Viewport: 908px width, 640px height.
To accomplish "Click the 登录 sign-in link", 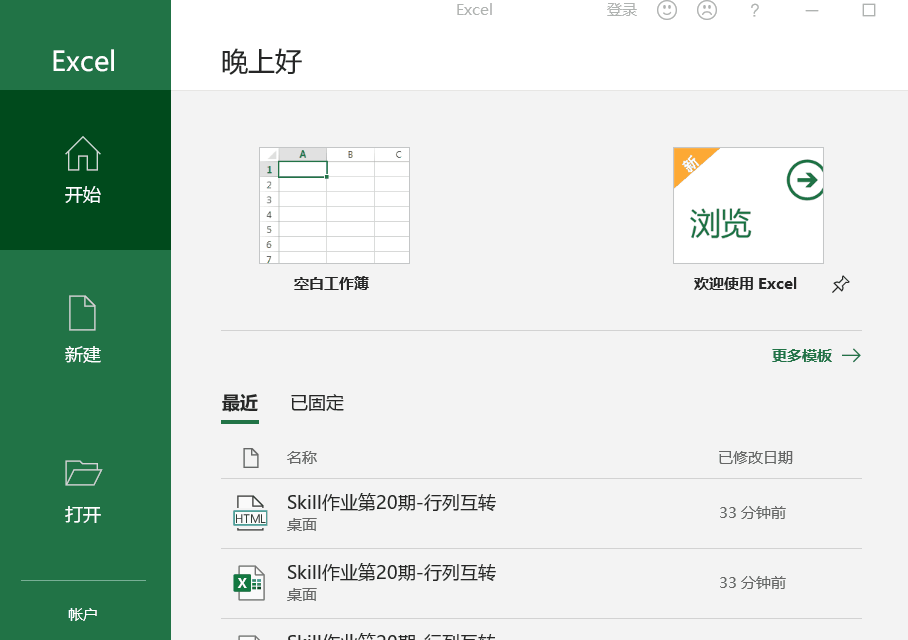I will coord(621,10).
